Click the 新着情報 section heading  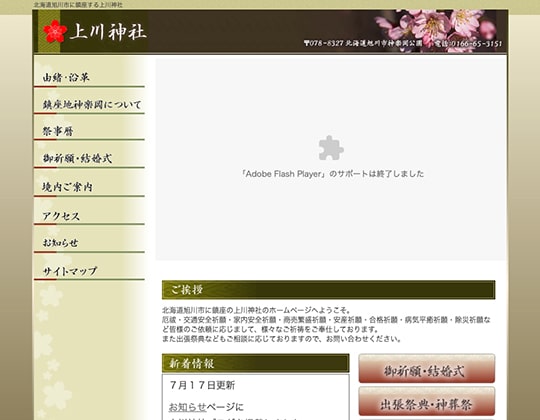[256, 363]
